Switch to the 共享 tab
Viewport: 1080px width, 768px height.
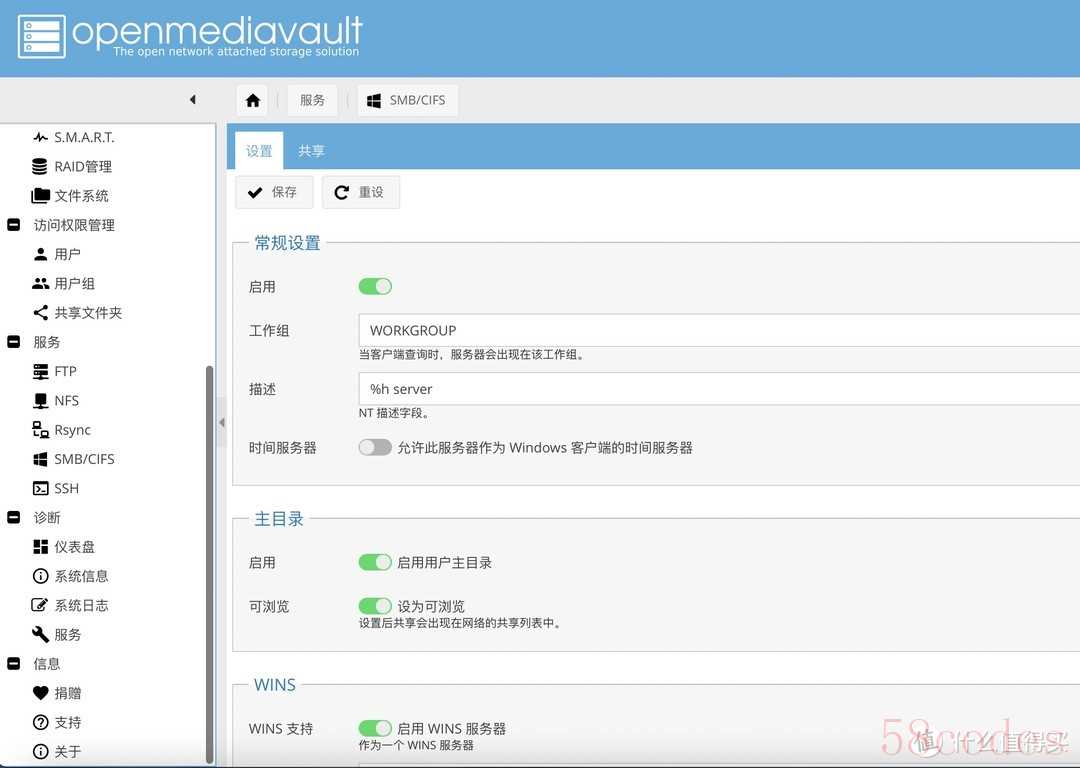[311, 151]
